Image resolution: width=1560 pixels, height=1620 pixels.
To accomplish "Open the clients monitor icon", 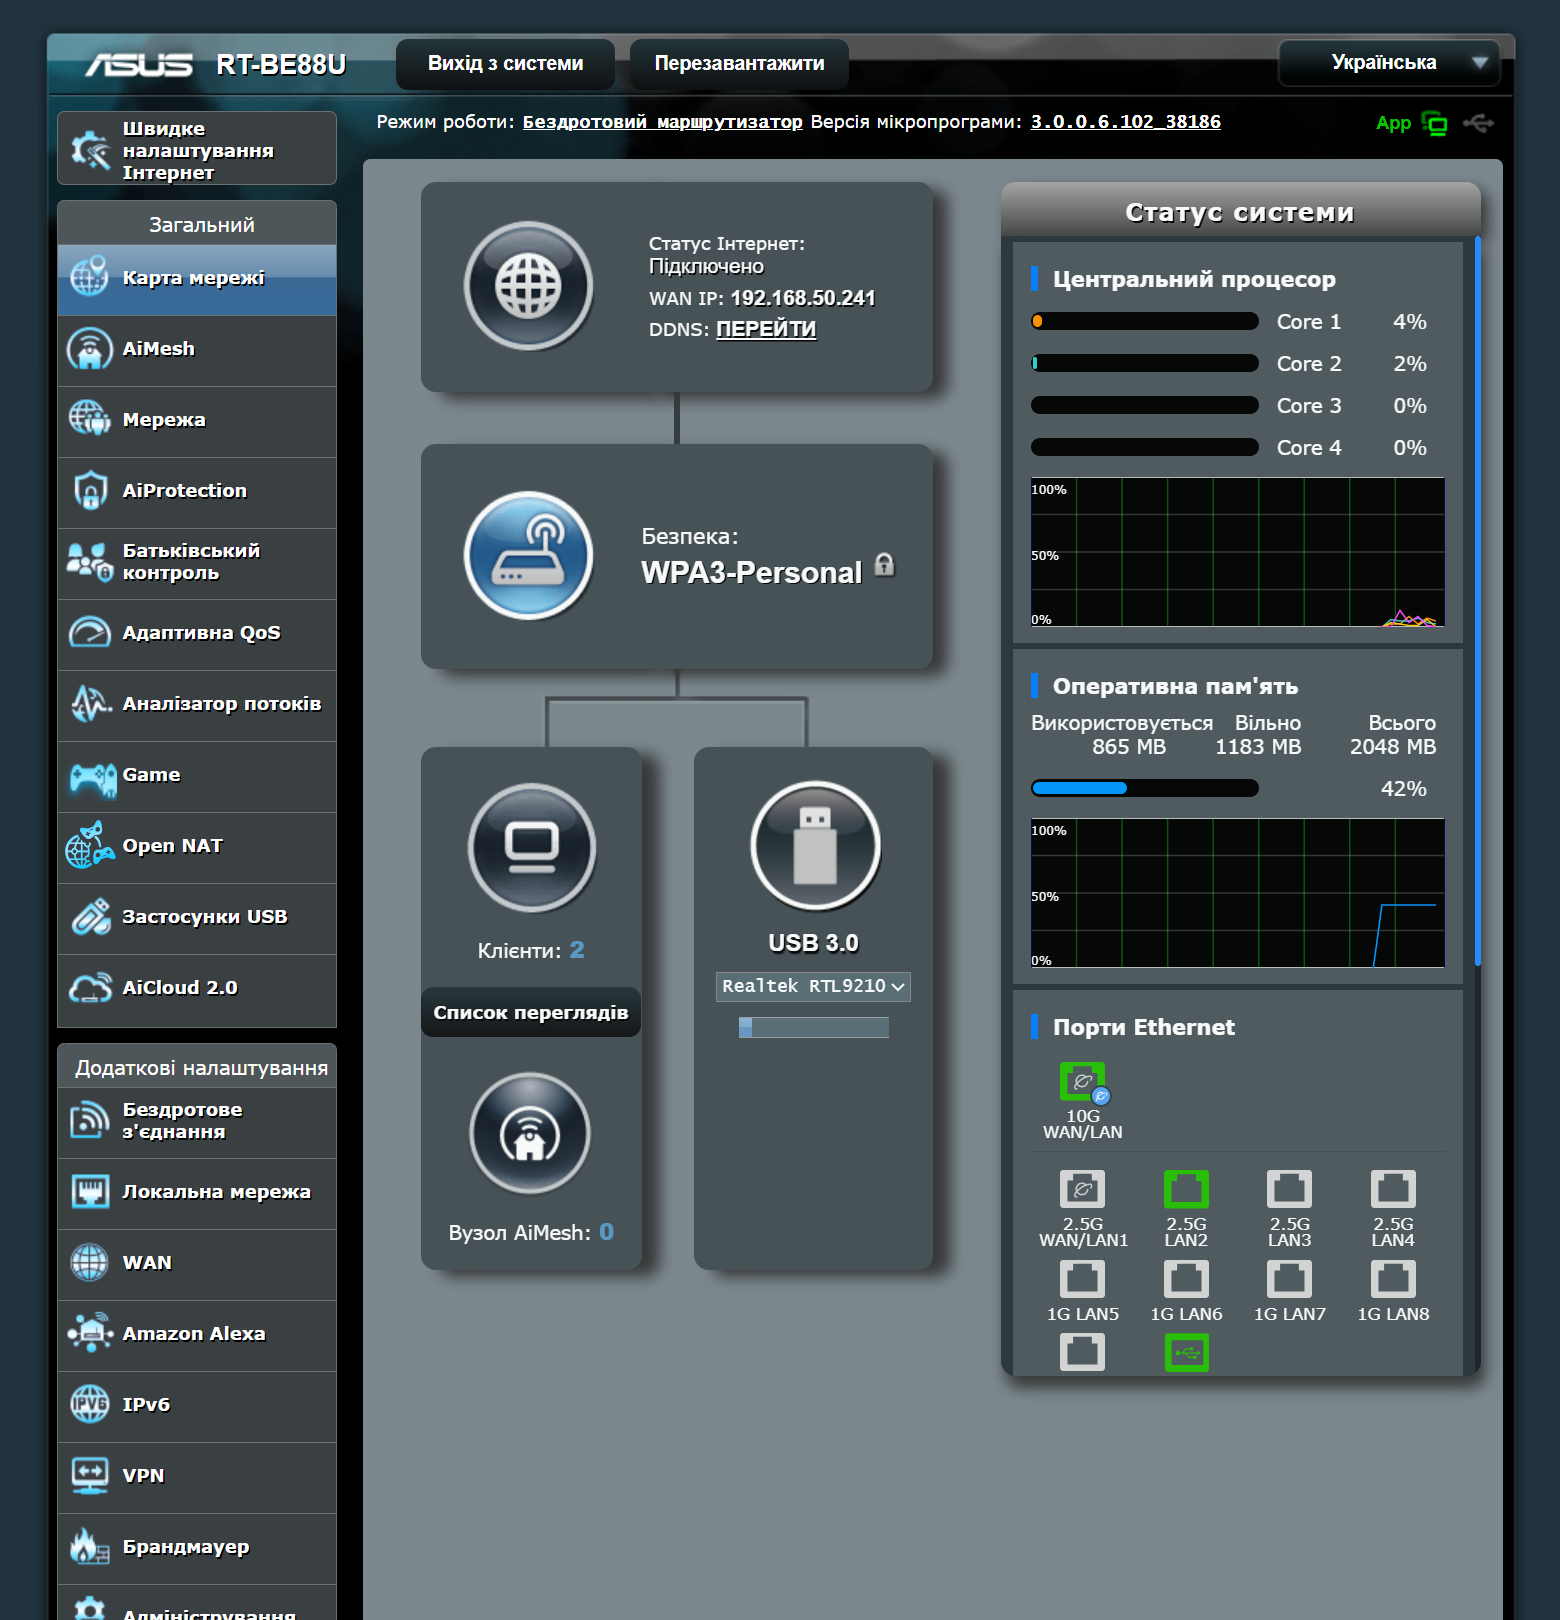I will (x=531, y=847).
